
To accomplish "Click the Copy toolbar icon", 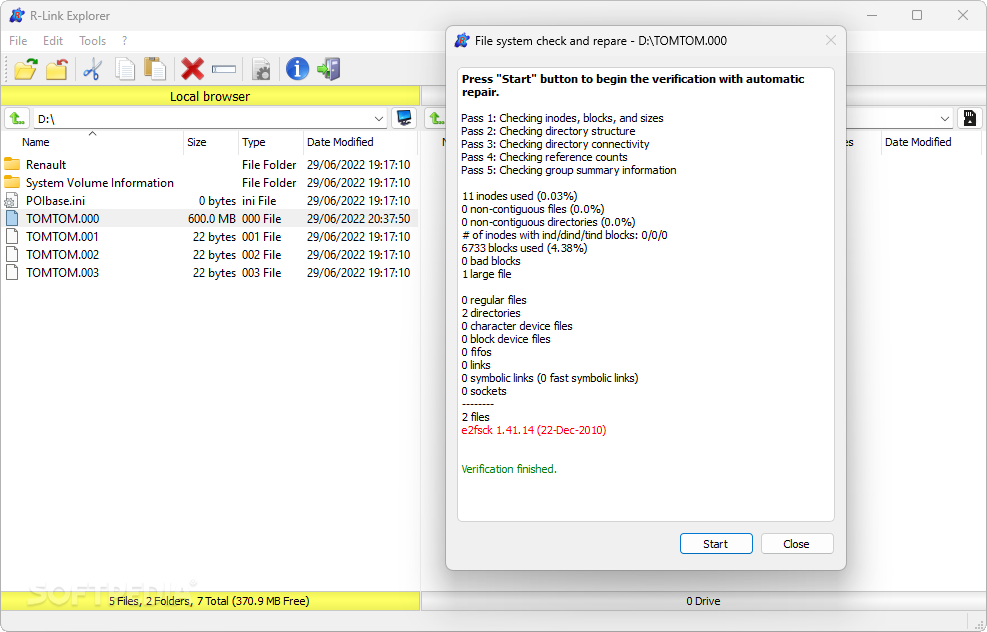I will point(125,69).
